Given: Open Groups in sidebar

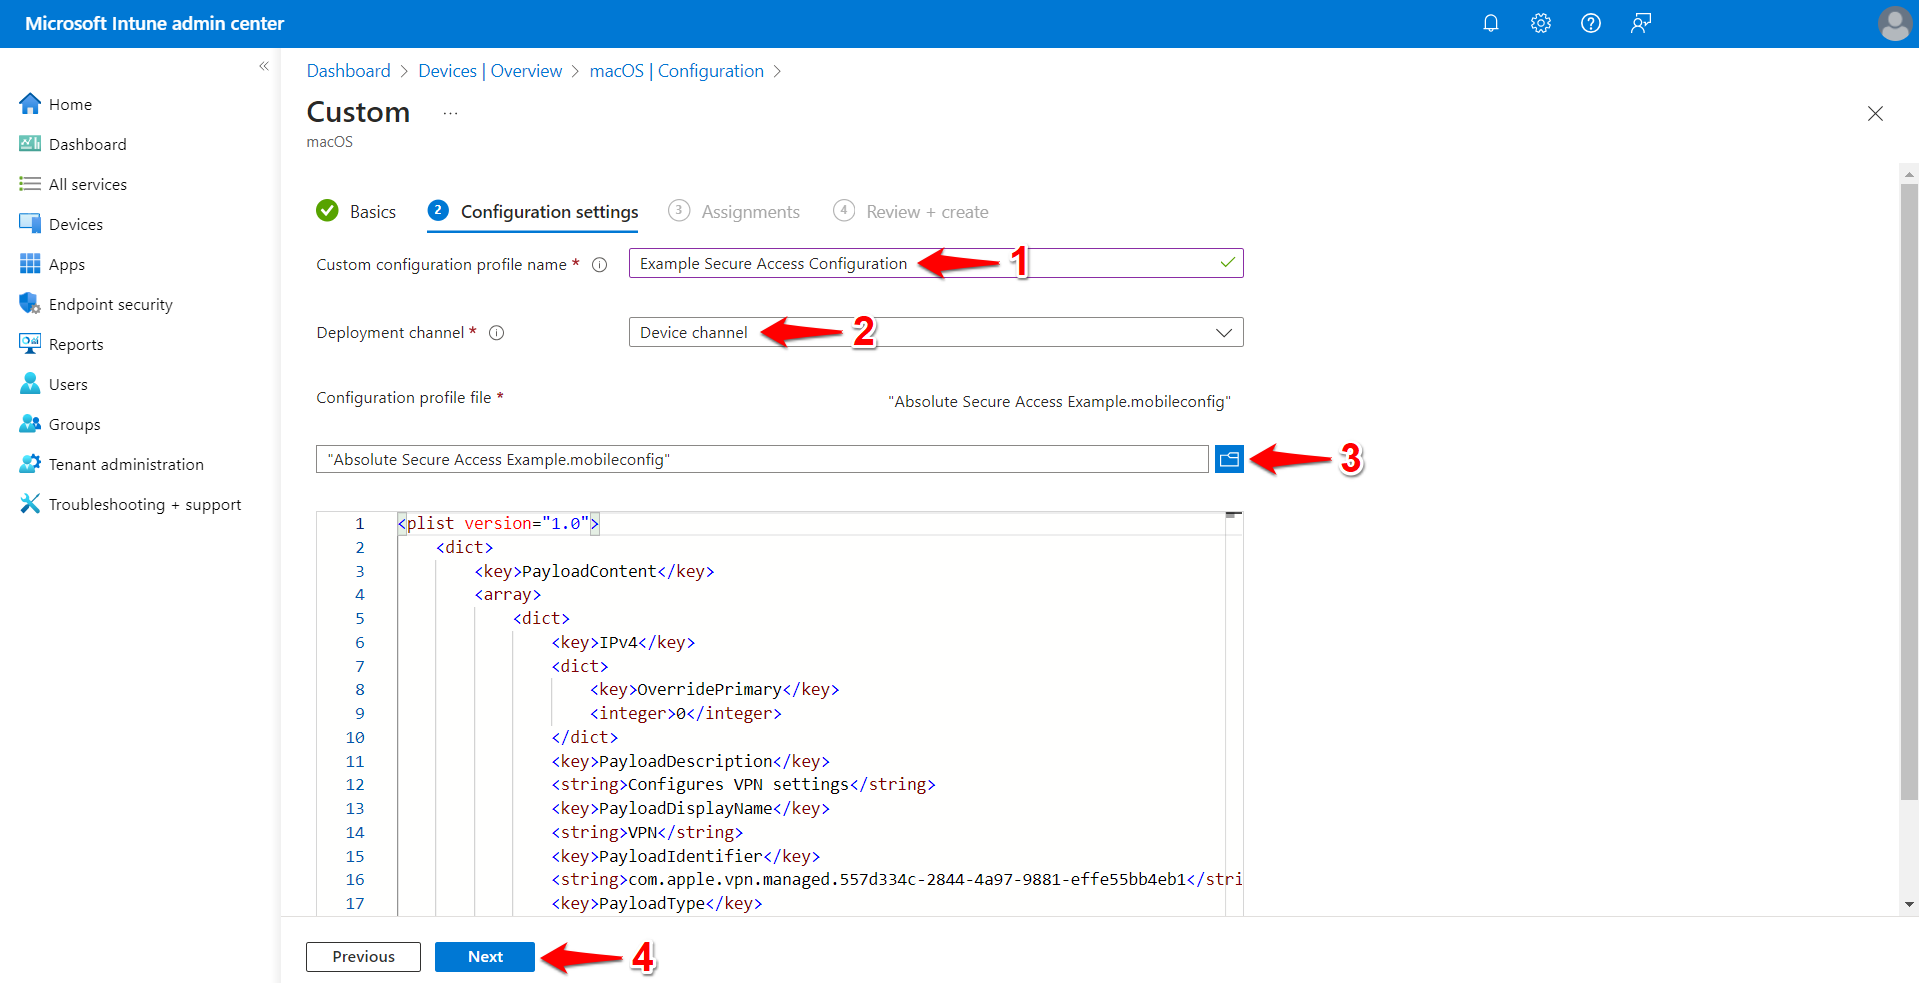Looking at the screenshot, I should [74, 424].
